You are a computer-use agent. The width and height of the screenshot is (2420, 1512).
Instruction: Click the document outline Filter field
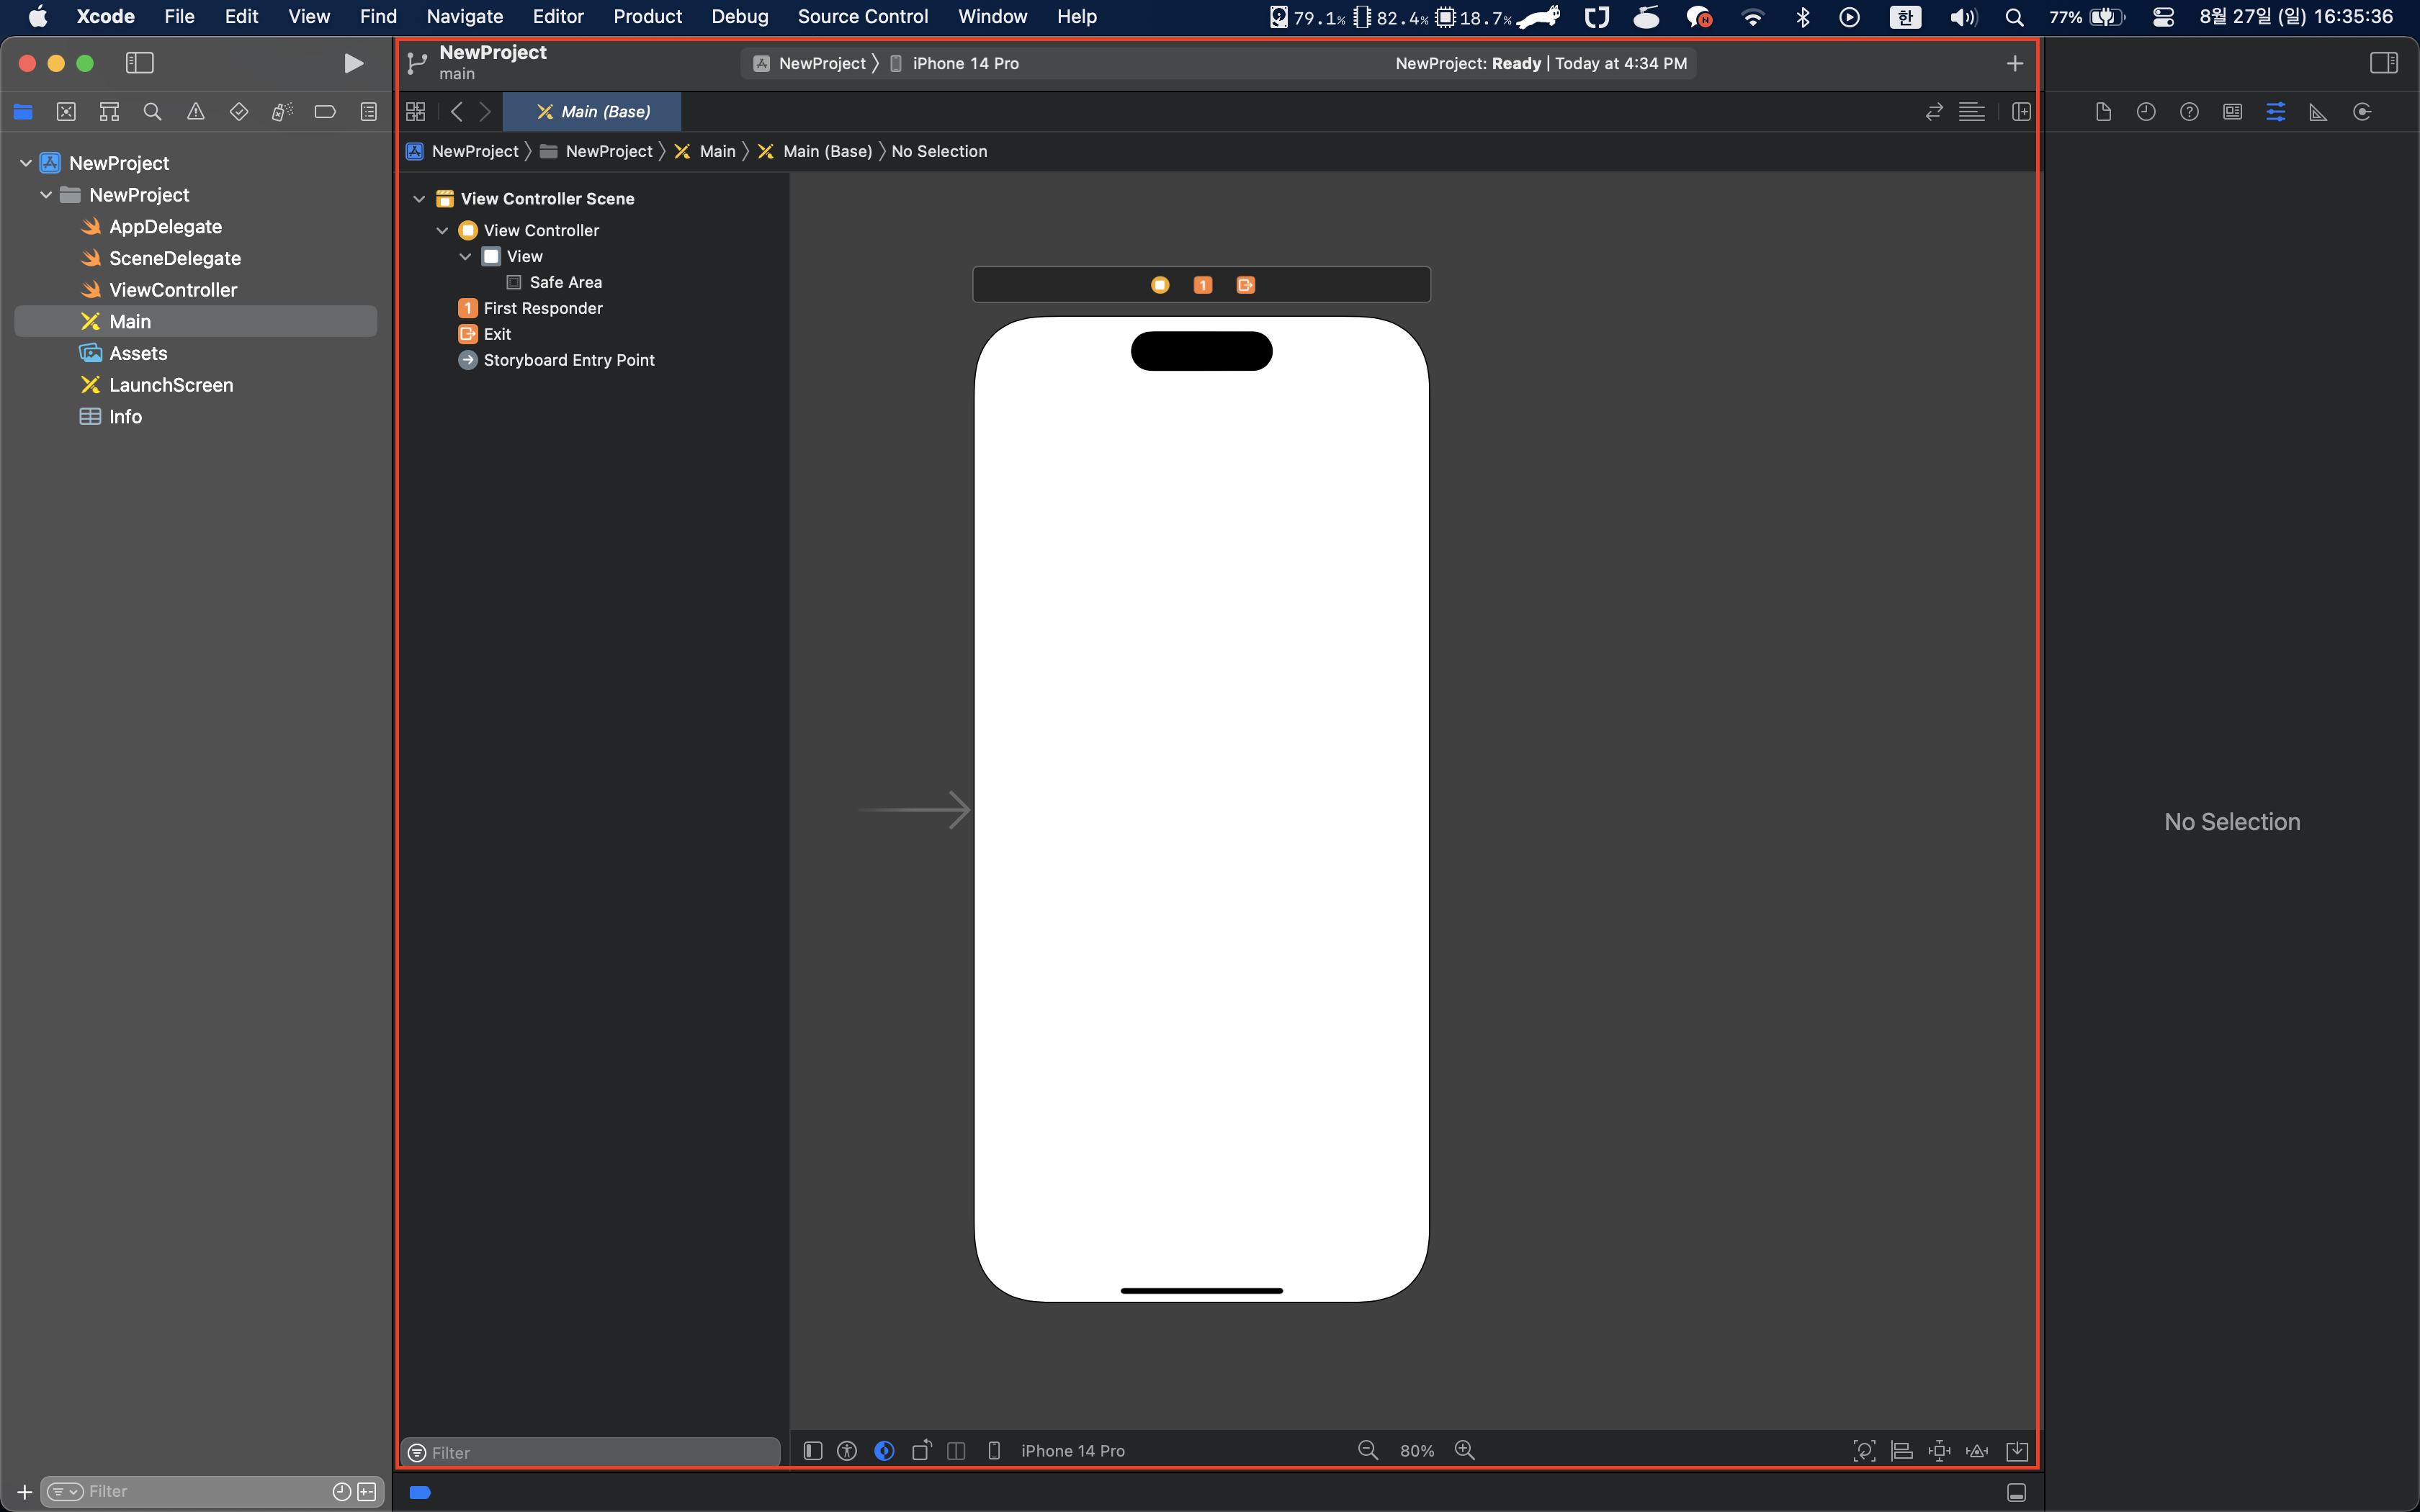tap(600, 1452)
